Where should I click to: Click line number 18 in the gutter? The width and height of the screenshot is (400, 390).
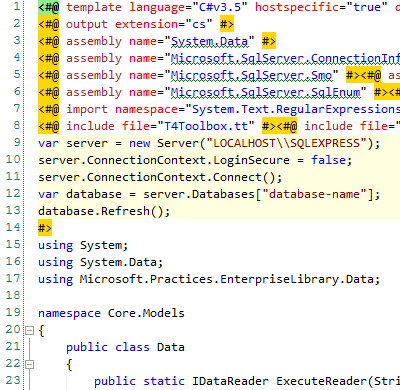click(13, 295)
